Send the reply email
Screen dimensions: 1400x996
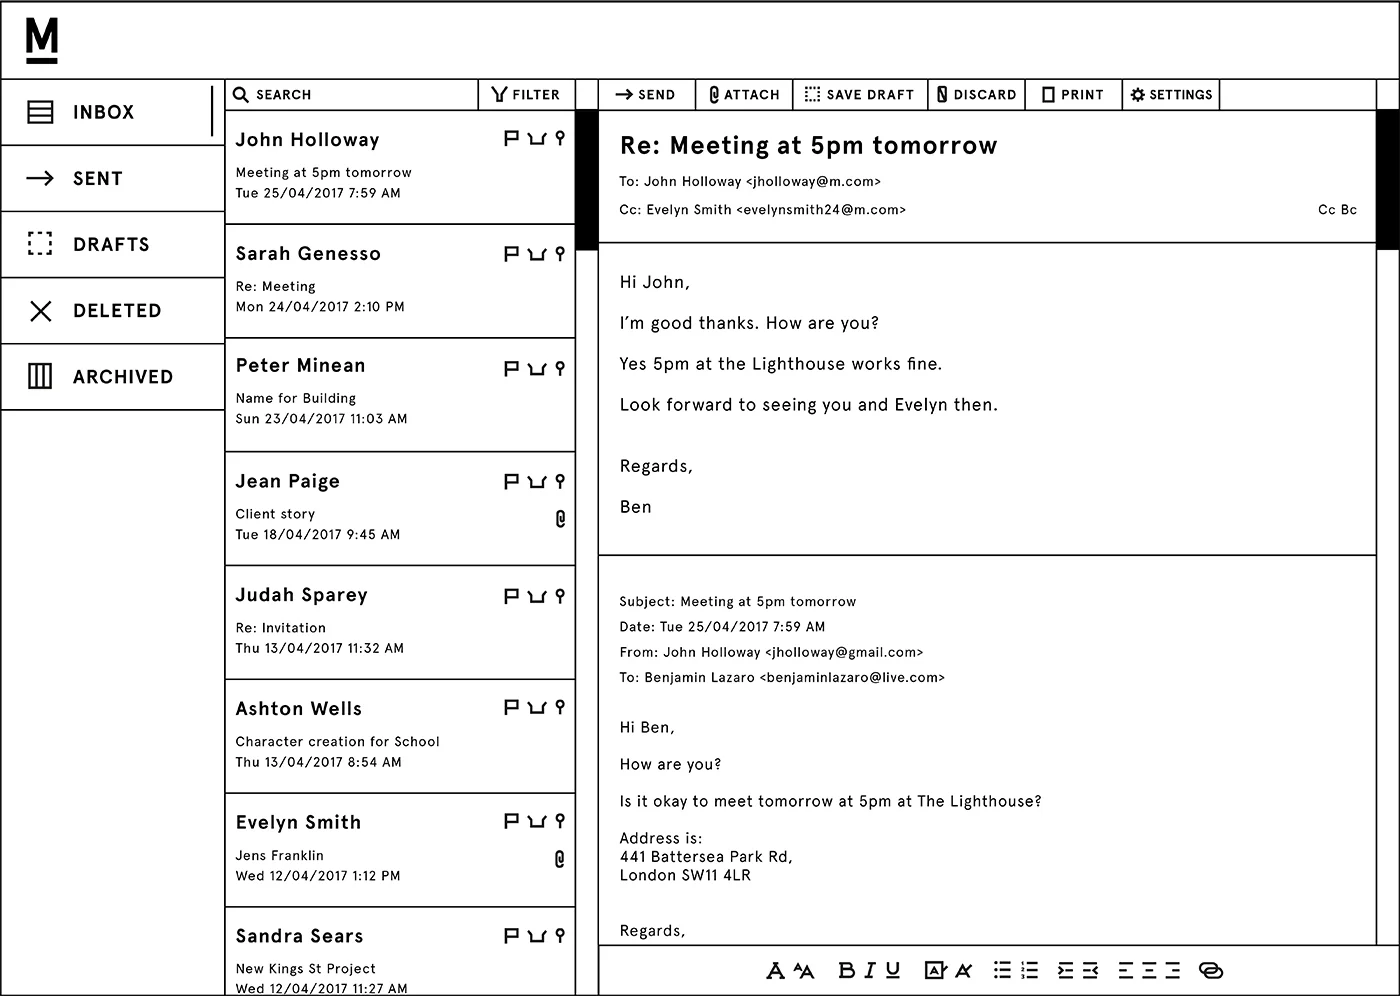coord(646,95)
